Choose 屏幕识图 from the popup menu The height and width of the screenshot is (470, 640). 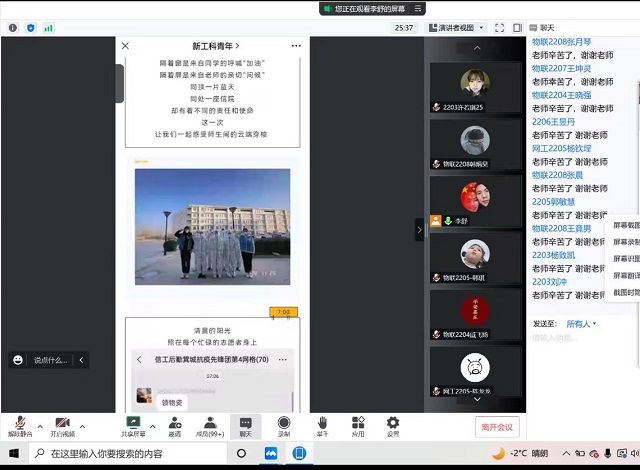coord(626,259)
